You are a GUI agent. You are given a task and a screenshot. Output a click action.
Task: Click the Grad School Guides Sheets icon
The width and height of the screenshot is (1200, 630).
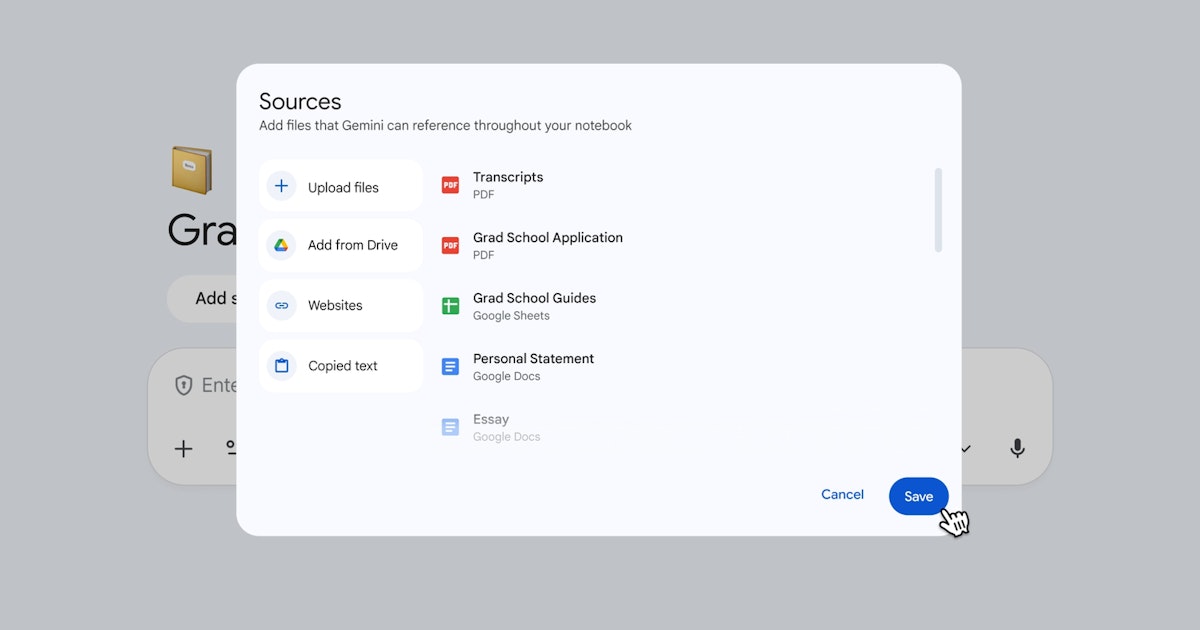pyautogui.click(x=450, y=306)
